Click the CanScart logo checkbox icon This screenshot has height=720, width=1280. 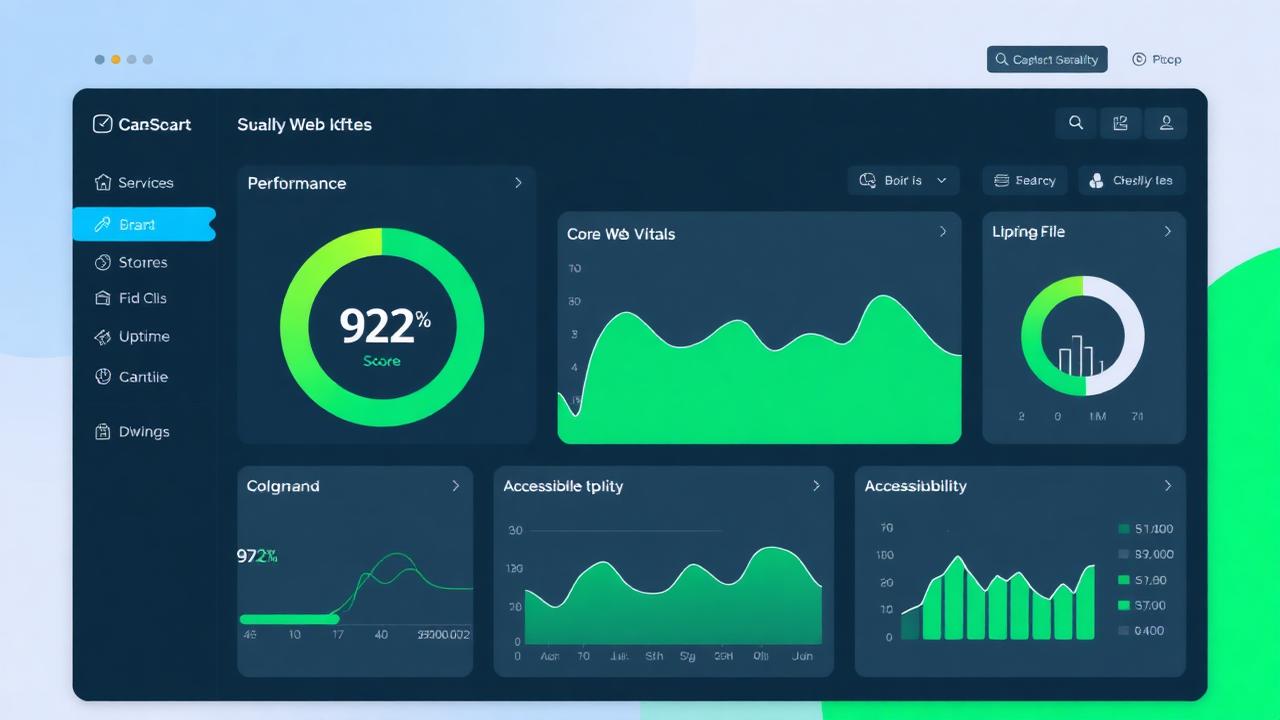[102, 124]
